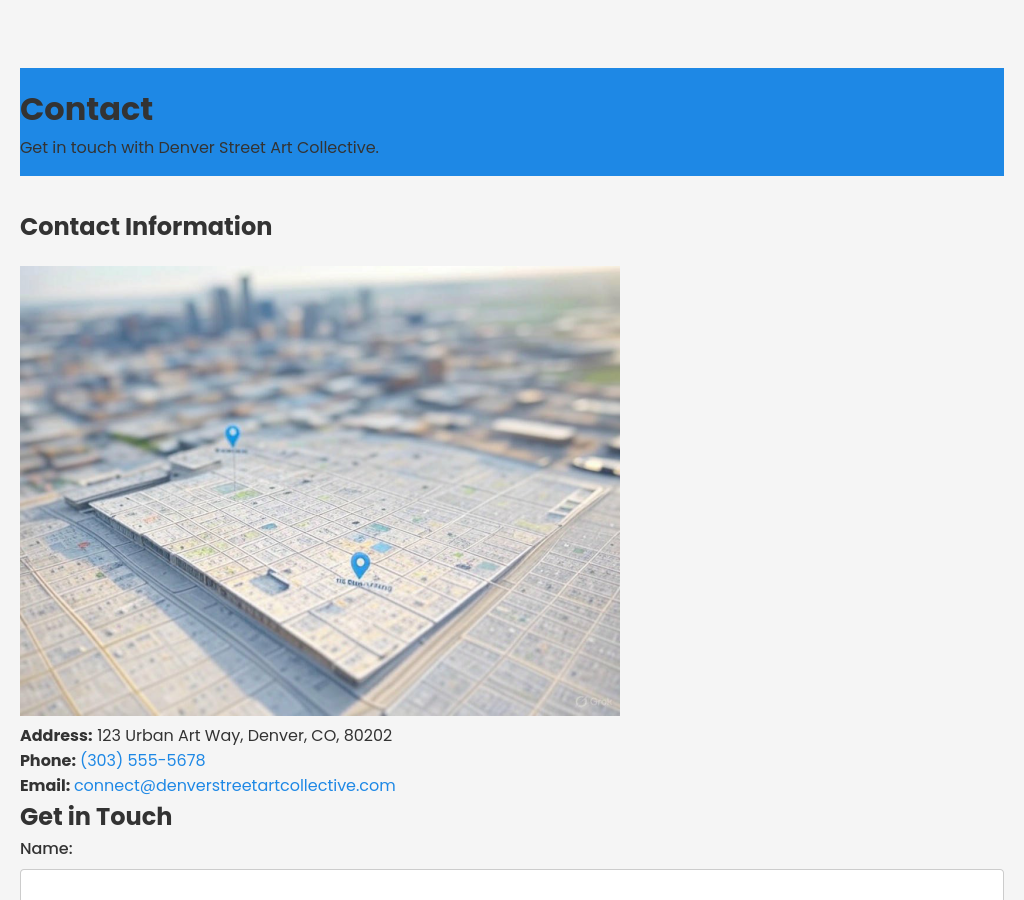The width and height of the screenshot is (1024, 900).
Task: Open the connect@denverstreetartcollective.com email link
Action: [x=234, y=785]
